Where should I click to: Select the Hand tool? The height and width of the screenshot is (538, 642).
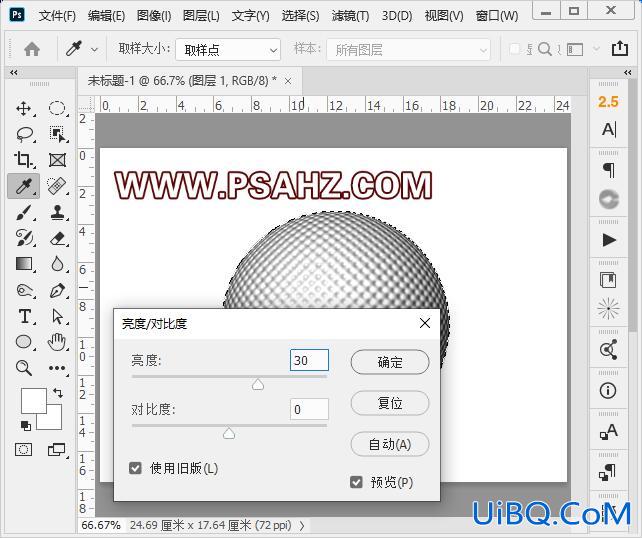click(x=57, y=342)
